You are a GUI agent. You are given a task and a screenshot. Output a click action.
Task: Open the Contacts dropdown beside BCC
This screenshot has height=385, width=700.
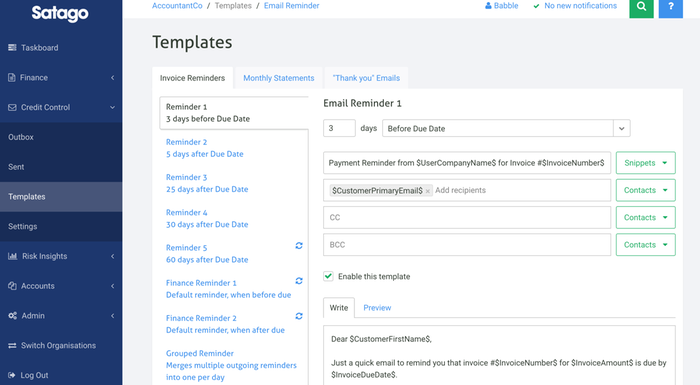pos(646,245)
